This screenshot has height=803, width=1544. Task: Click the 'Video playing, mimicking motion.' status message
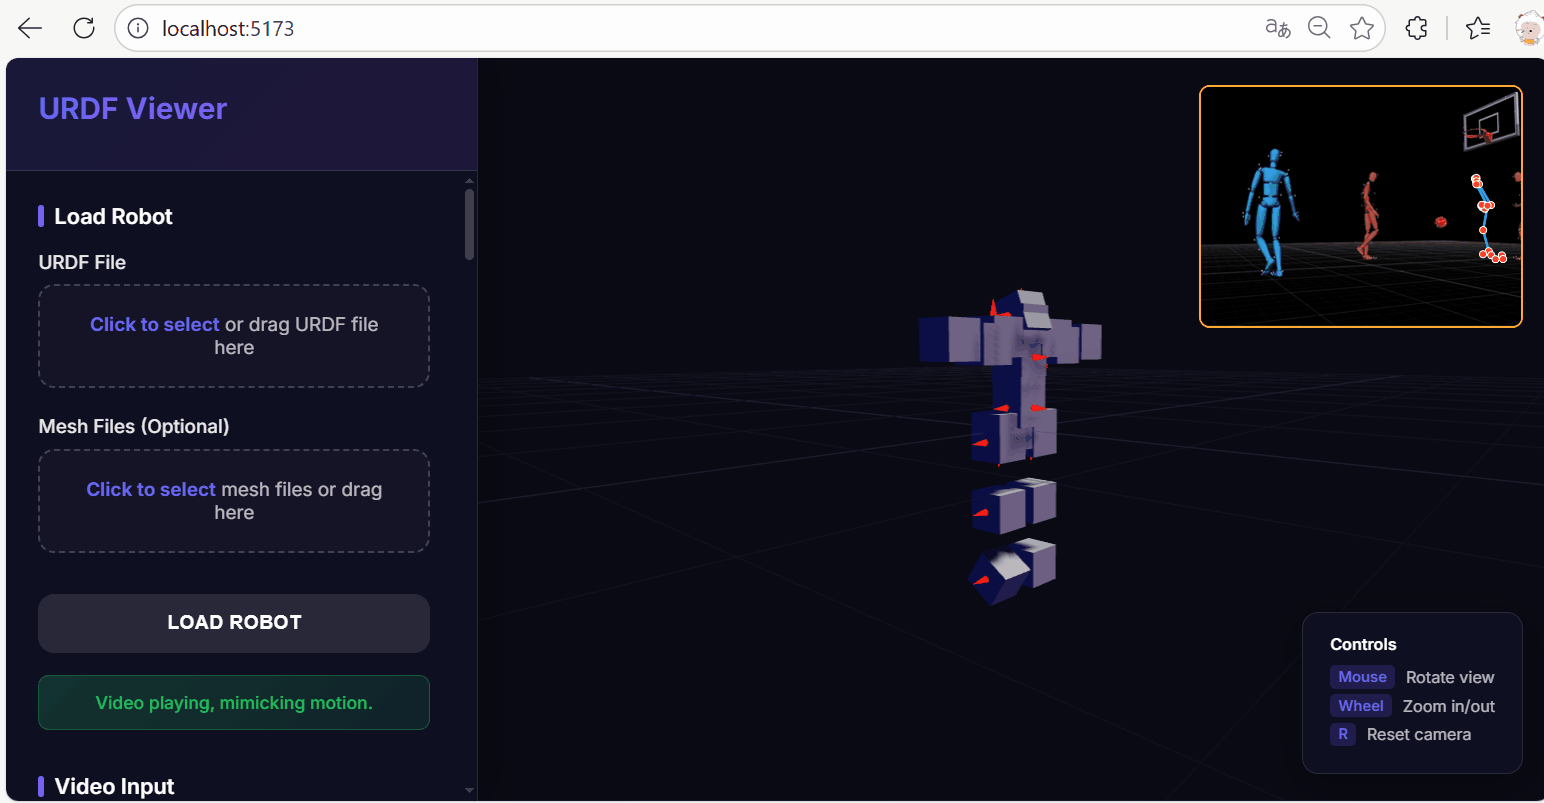point(234,703)
